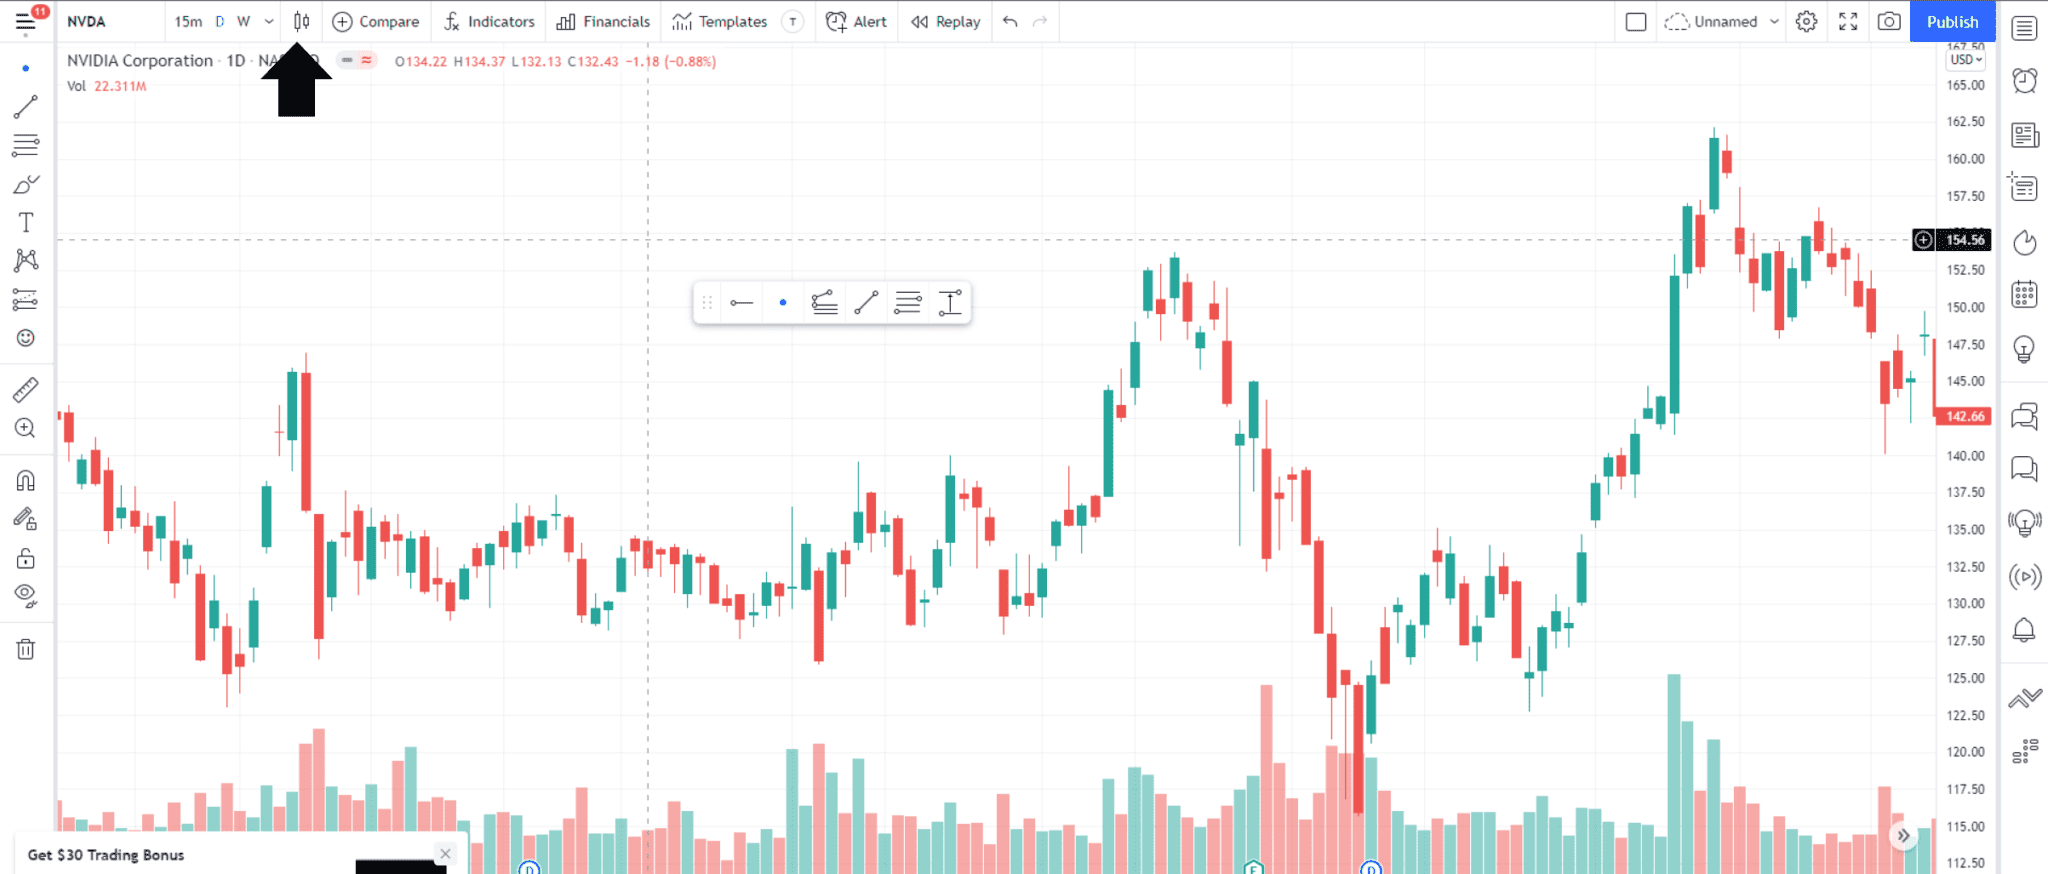Select the brush drawing tool
2048x874 pixels.
click(x=26, y=184)
